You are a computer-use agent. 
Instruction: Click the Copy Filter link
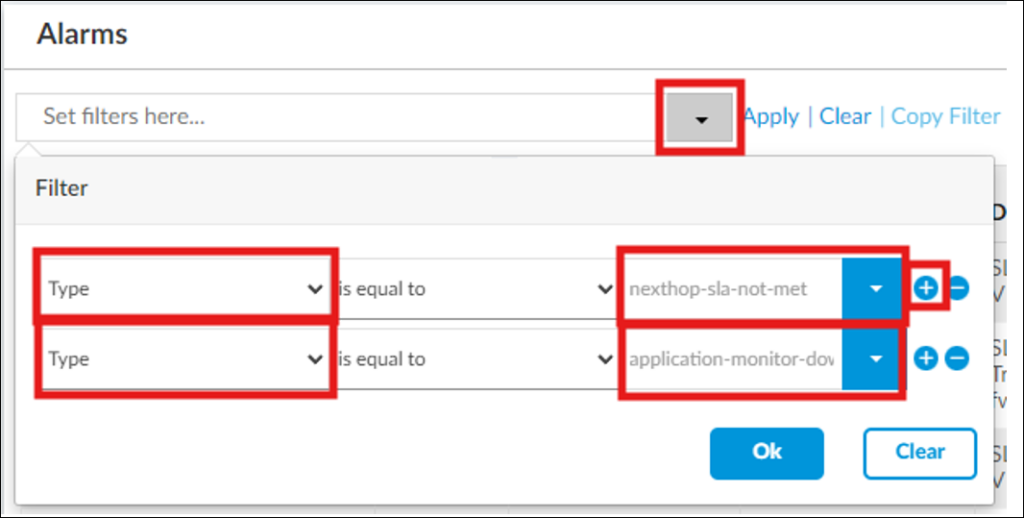[x=946, y=116]
